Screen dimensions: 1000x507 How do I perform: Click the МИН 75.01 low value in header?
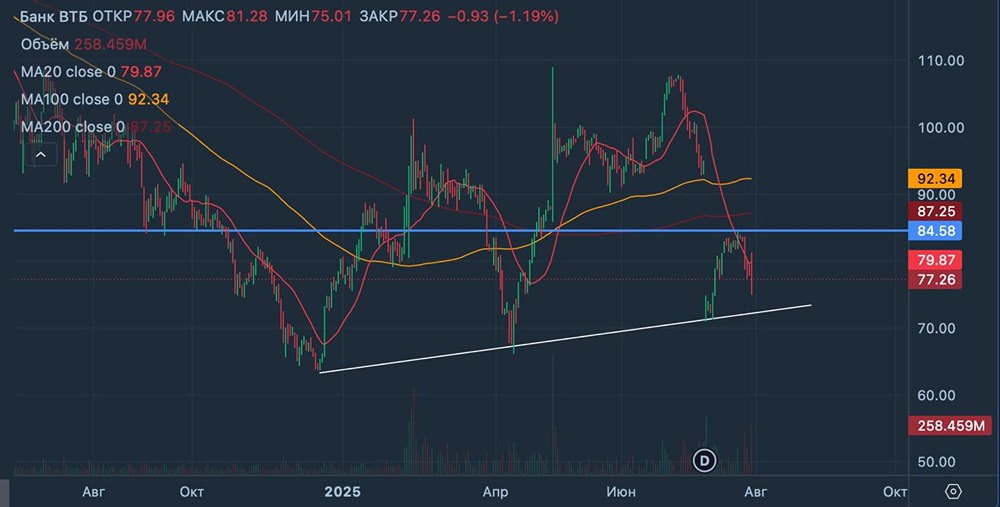pos(313,16)
